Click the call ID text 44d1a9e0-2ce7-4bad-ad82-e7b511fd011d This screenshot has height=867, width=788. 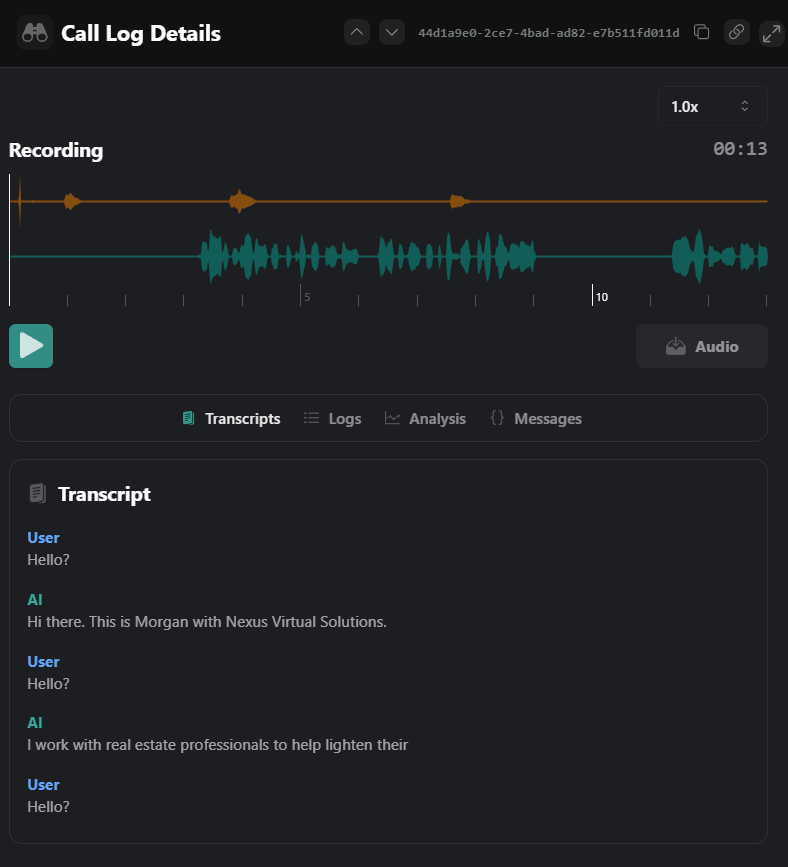[549, 33]
